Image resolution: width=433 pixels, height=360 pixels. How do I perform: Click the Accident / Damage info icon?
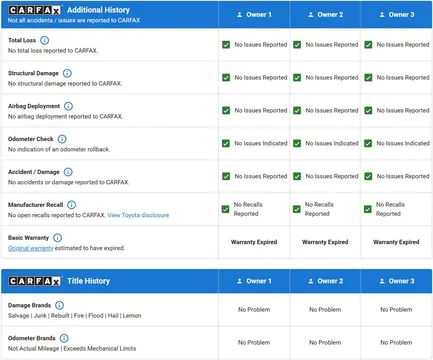pos(68,172)
